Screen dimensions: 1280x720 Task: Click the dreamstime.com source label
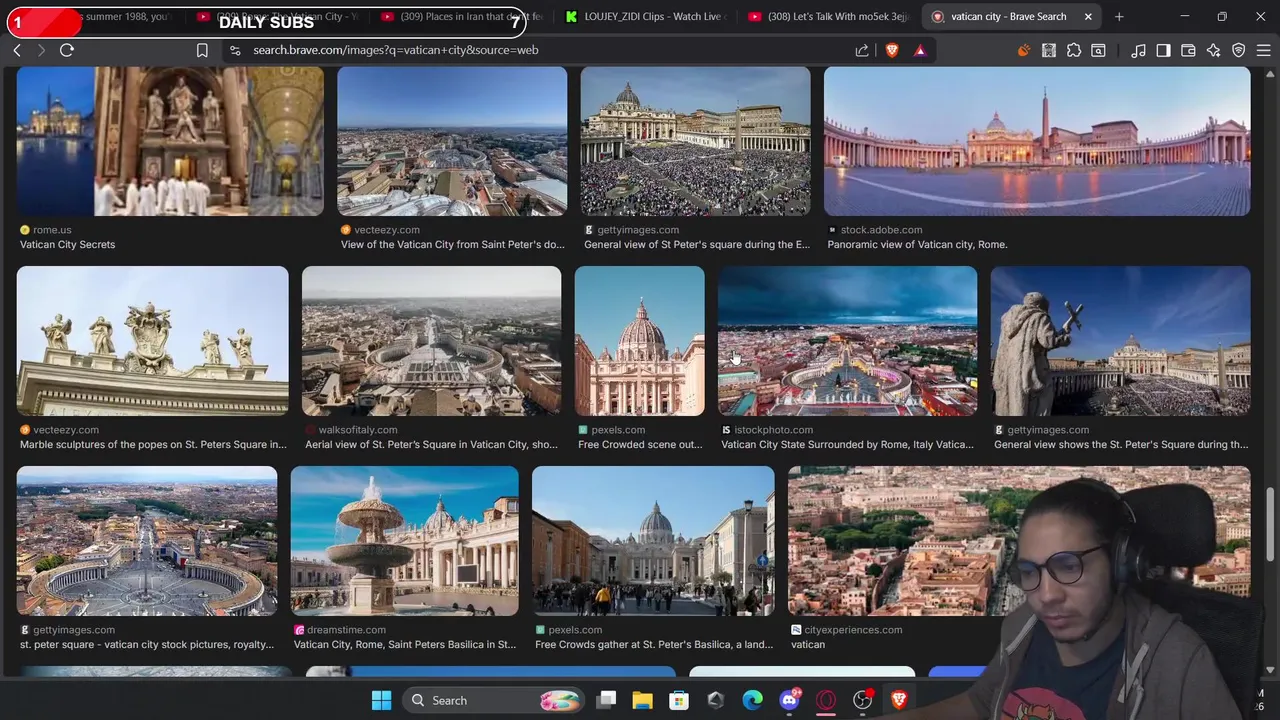346,630
